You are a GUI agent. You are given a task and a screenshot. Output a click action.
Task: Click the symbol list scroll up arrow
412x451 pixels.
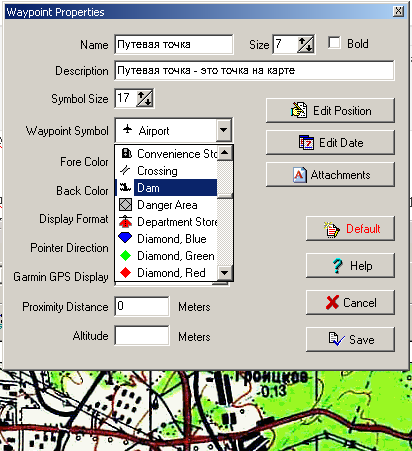[x=225, y=153]
